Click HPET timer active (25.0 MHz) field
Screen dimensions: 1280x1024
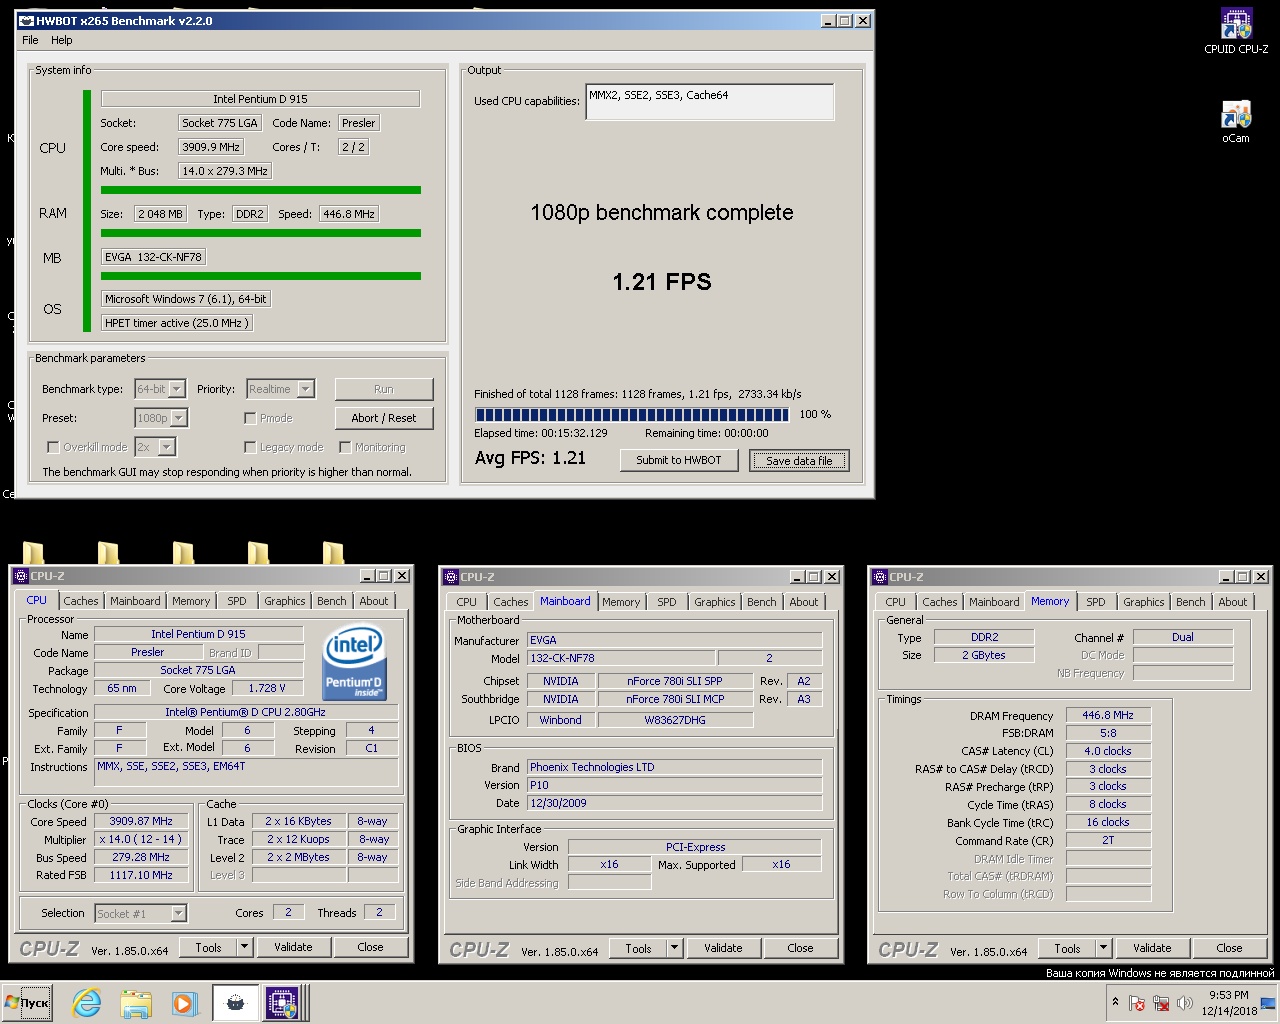coord(176,323)
